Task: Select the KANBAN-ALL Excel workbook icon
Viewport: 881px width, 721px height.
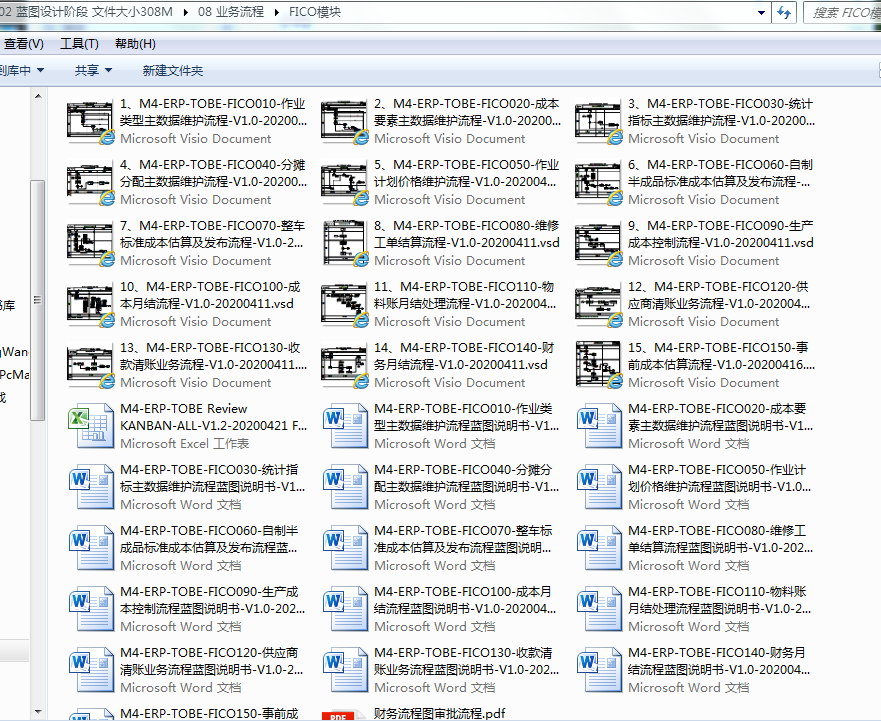Action: click(x=90, y=427)
